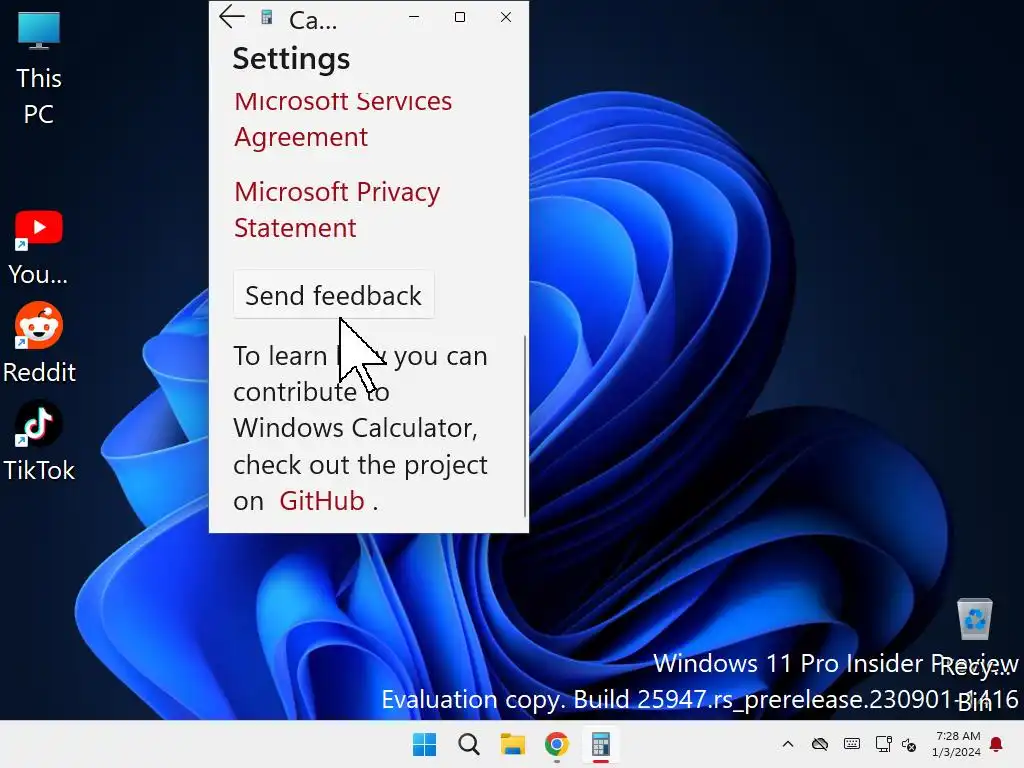This screenshot has height=768, width=1024.
Task: Maximize the Calculator window
Action: 460,17
